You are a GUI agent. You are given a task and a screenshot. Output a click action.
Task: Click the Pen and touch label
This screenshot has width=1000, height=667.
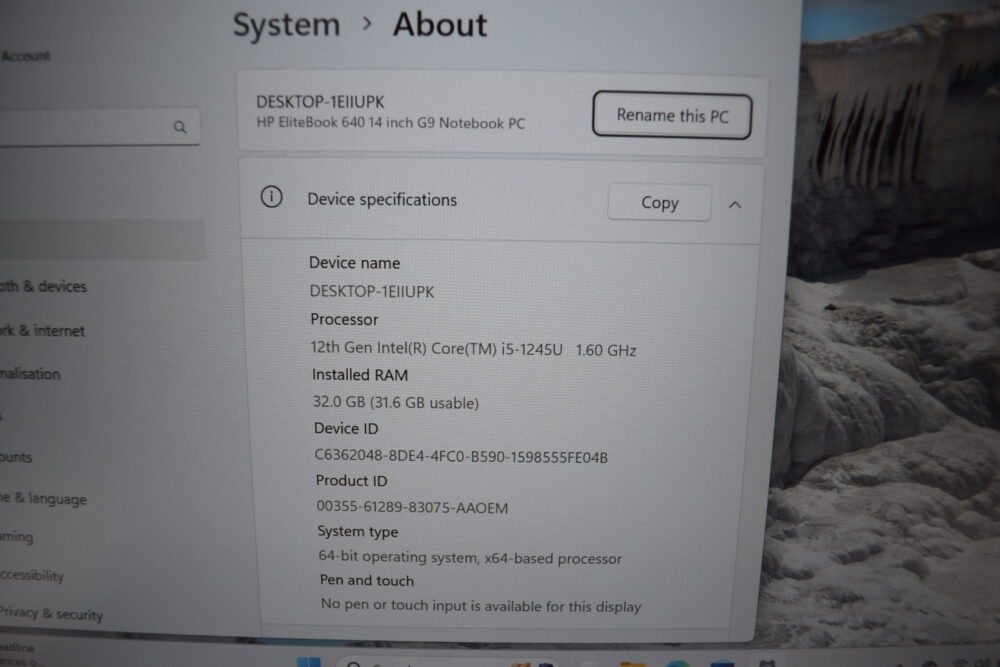tap(367, 580)
